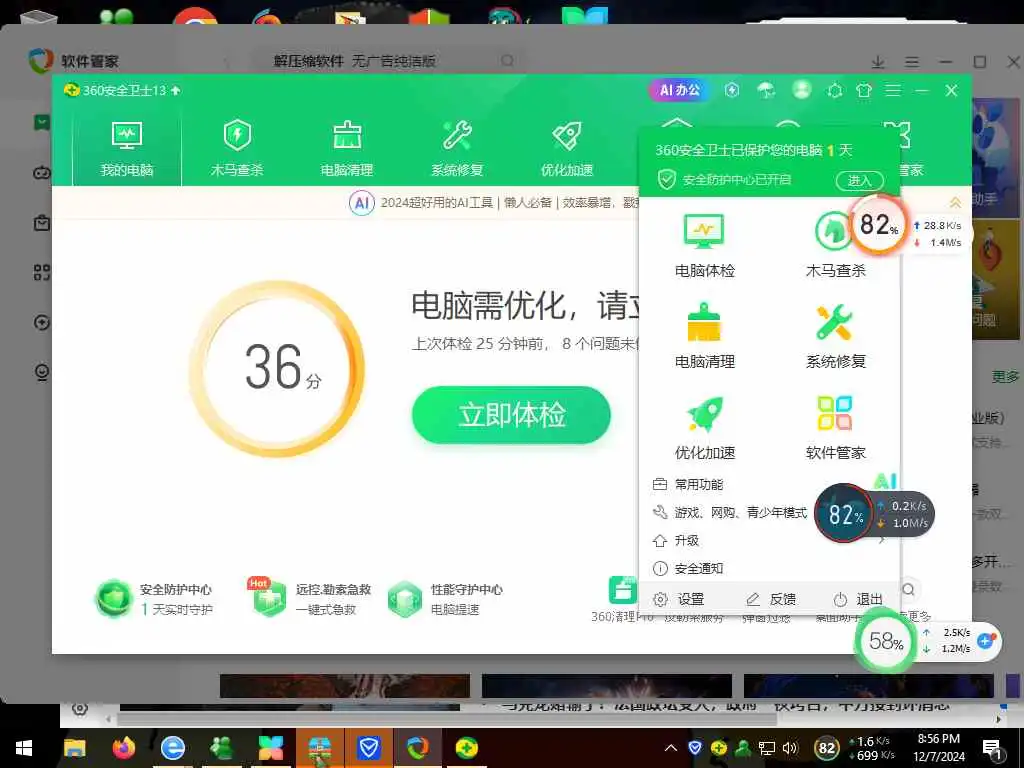Launch Firefox from the taskbar
Image resolution: width=1024 pixels, height=768 pixels.
click(x=123, y=748)
